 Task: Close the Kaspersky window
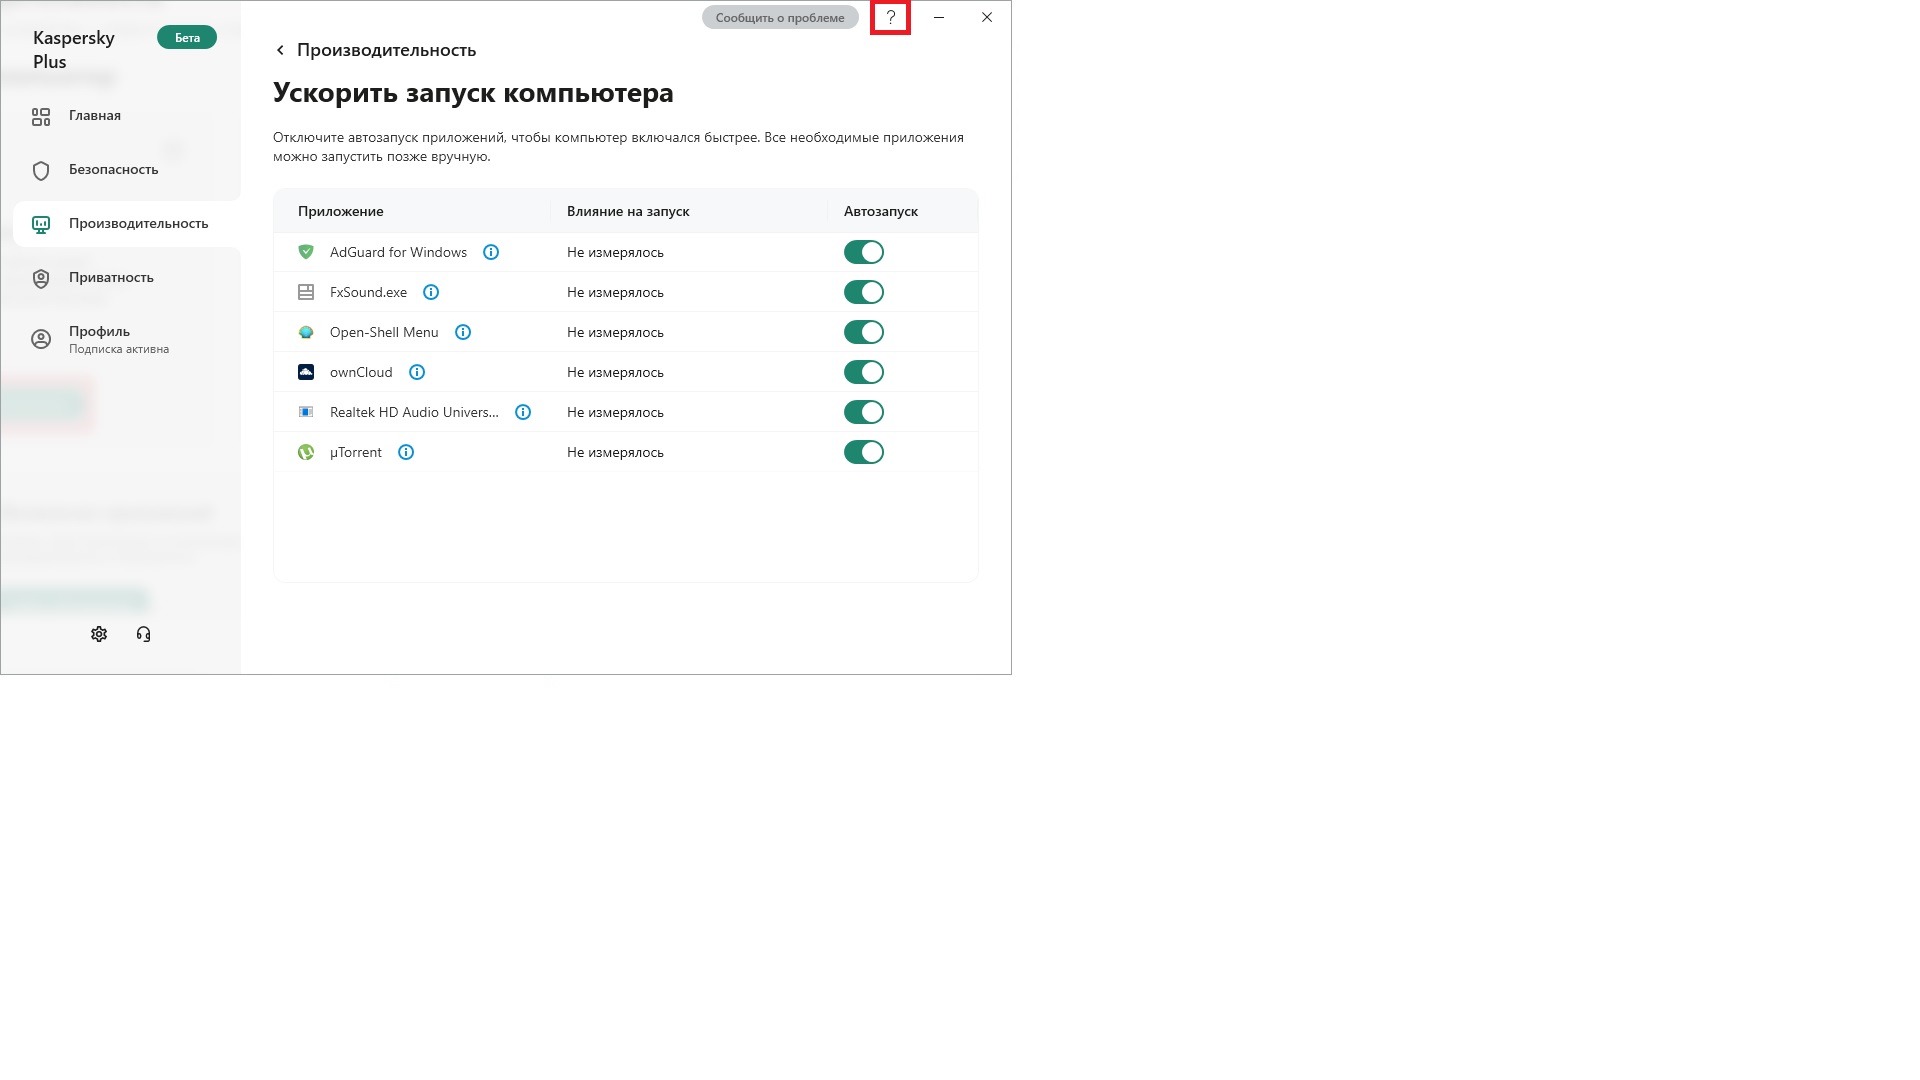point(987,17)
